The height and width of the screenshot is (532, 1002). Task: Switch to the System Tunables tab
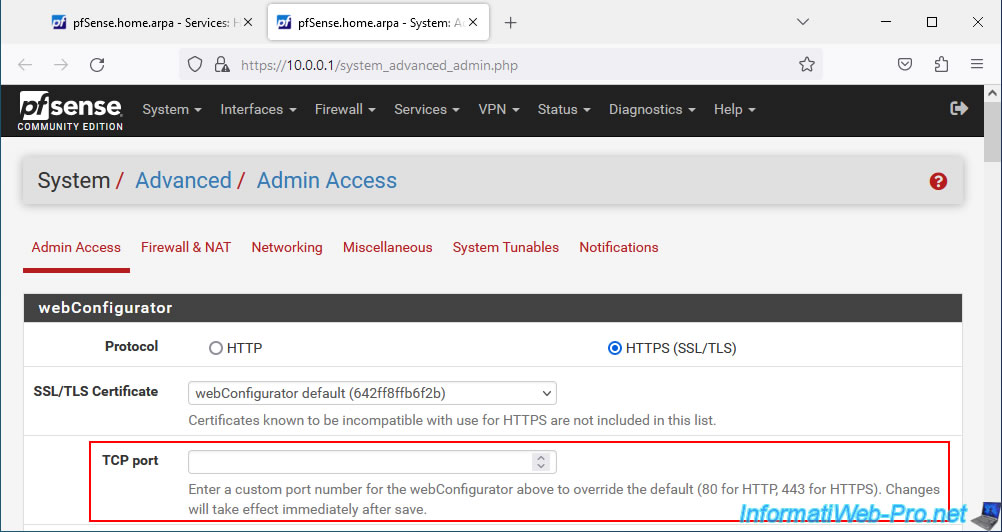click(x=505, y=247)
